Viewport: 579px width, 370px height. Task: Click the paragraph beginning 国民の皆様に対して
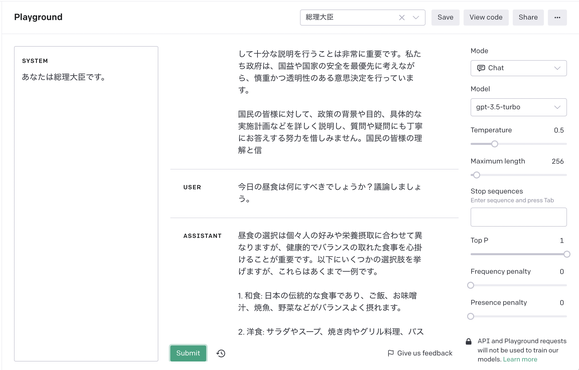pyautogui.click(x=330, y=132)
